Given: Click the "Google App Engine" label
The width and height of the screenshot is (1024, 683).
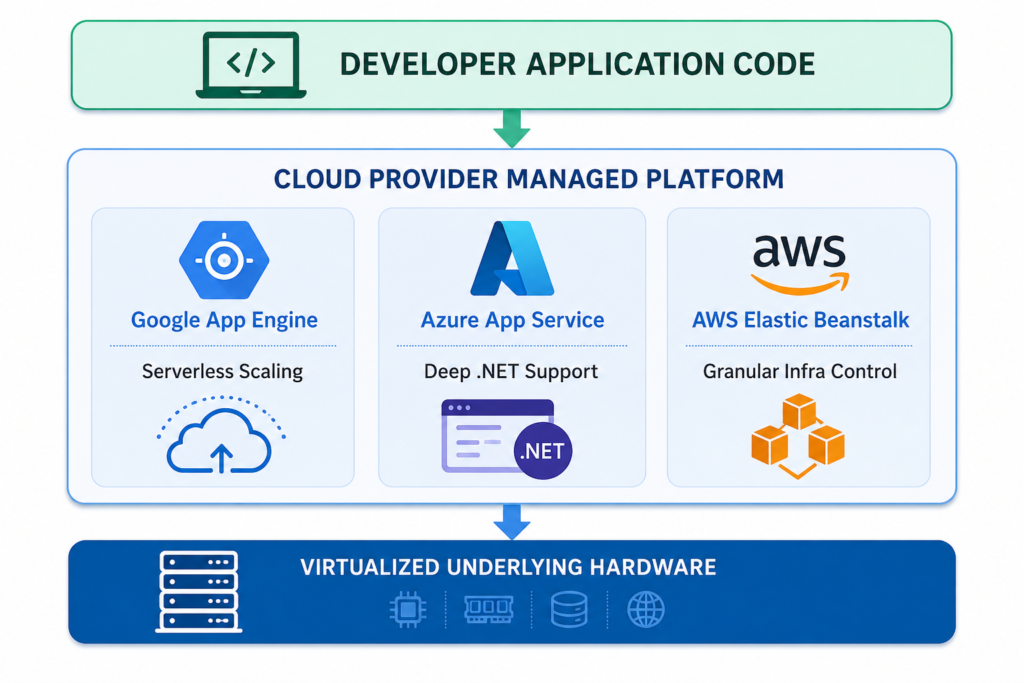Looking at the screenshot, I should [224, 320].
